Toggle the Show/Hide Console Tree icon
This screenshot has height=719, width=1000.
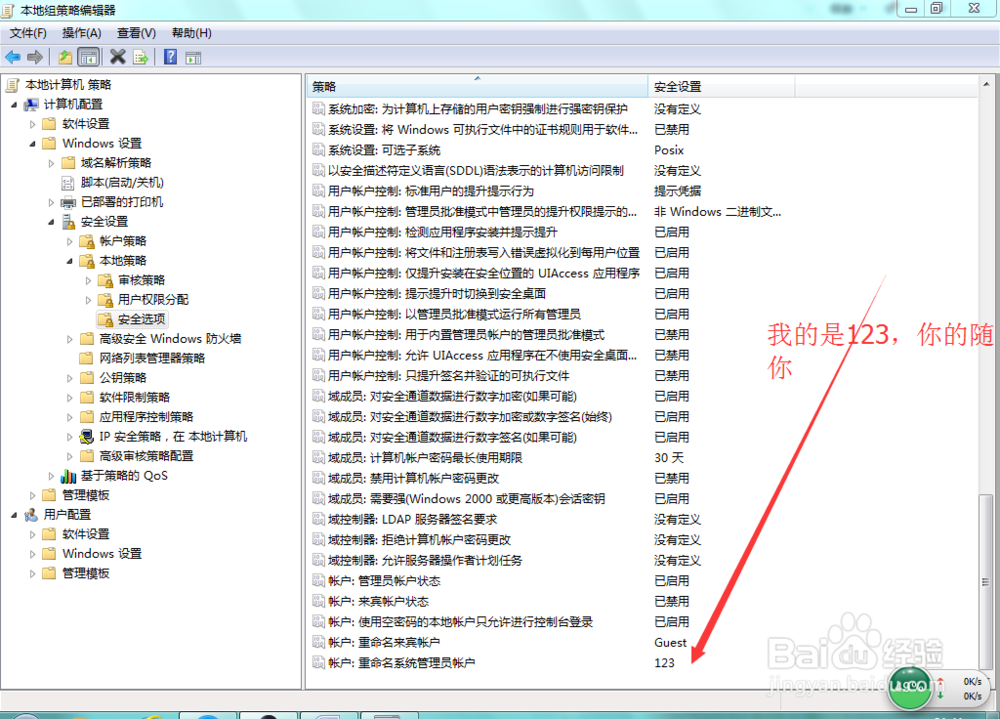[89, 57]
